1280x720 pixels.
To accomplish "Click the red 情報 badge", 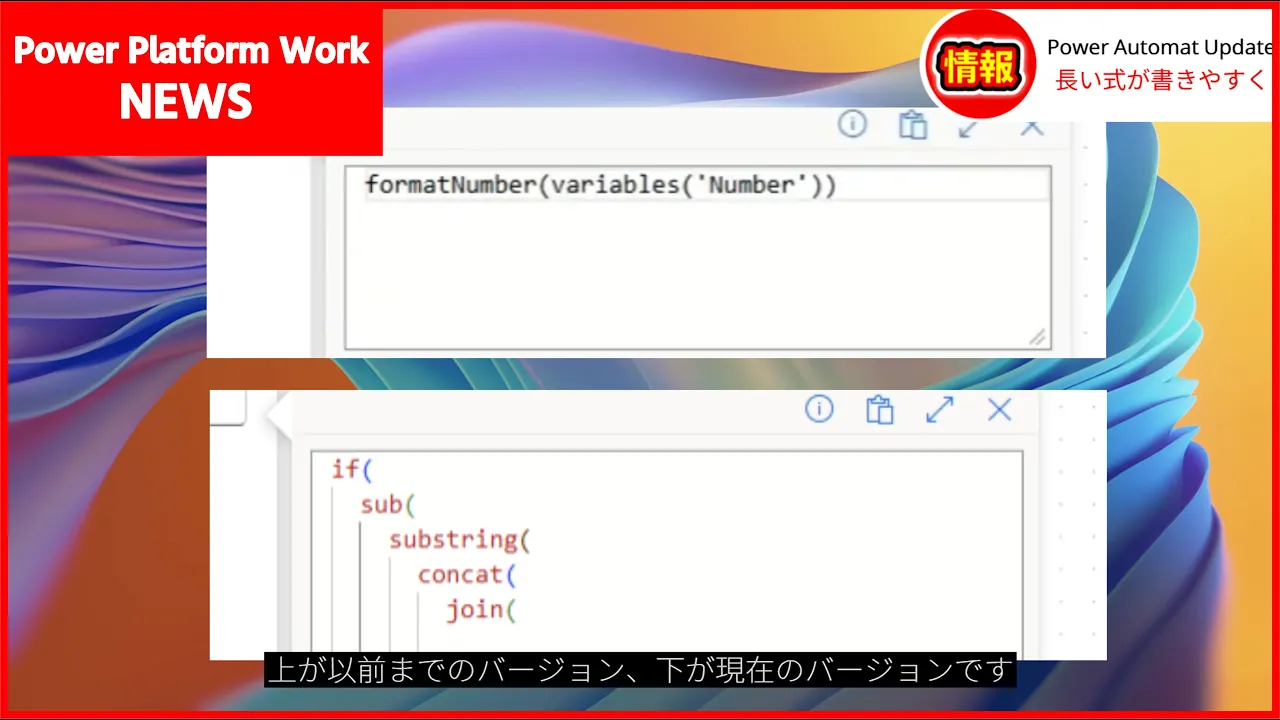I will [x=981, y=66].
